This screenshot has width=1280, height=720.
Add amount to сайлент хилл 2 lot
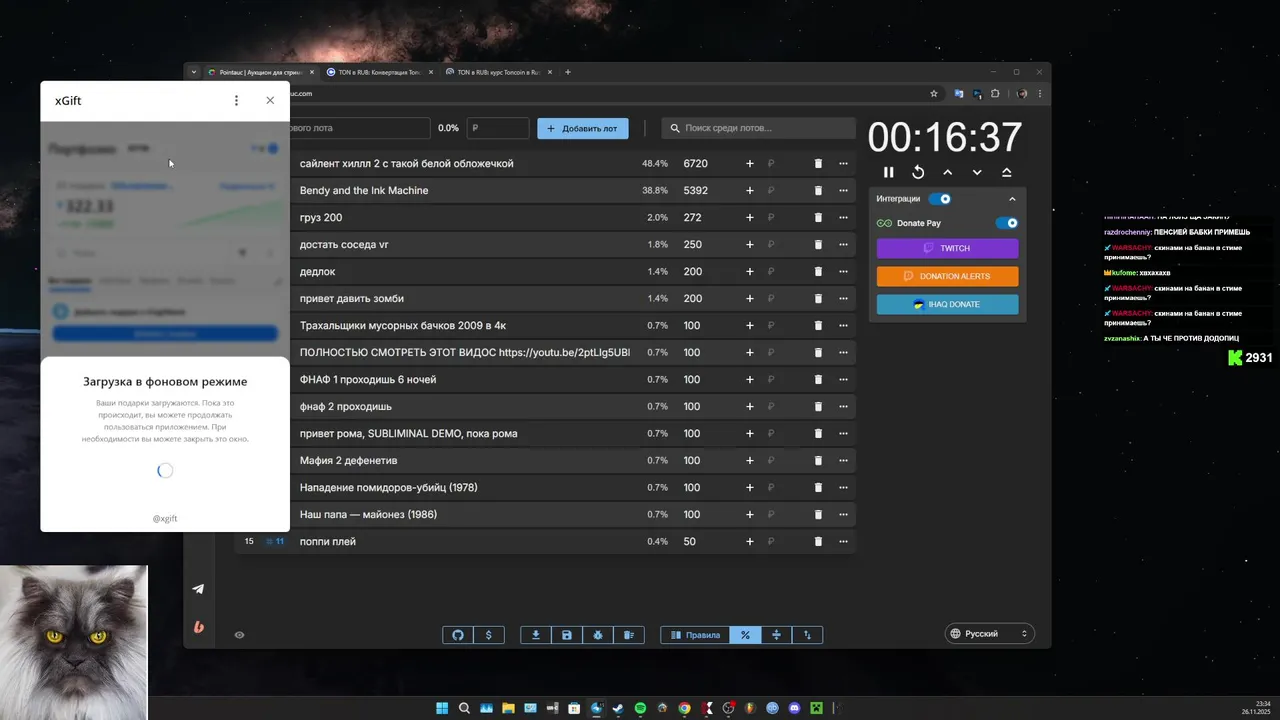click(x=750, y=163)
